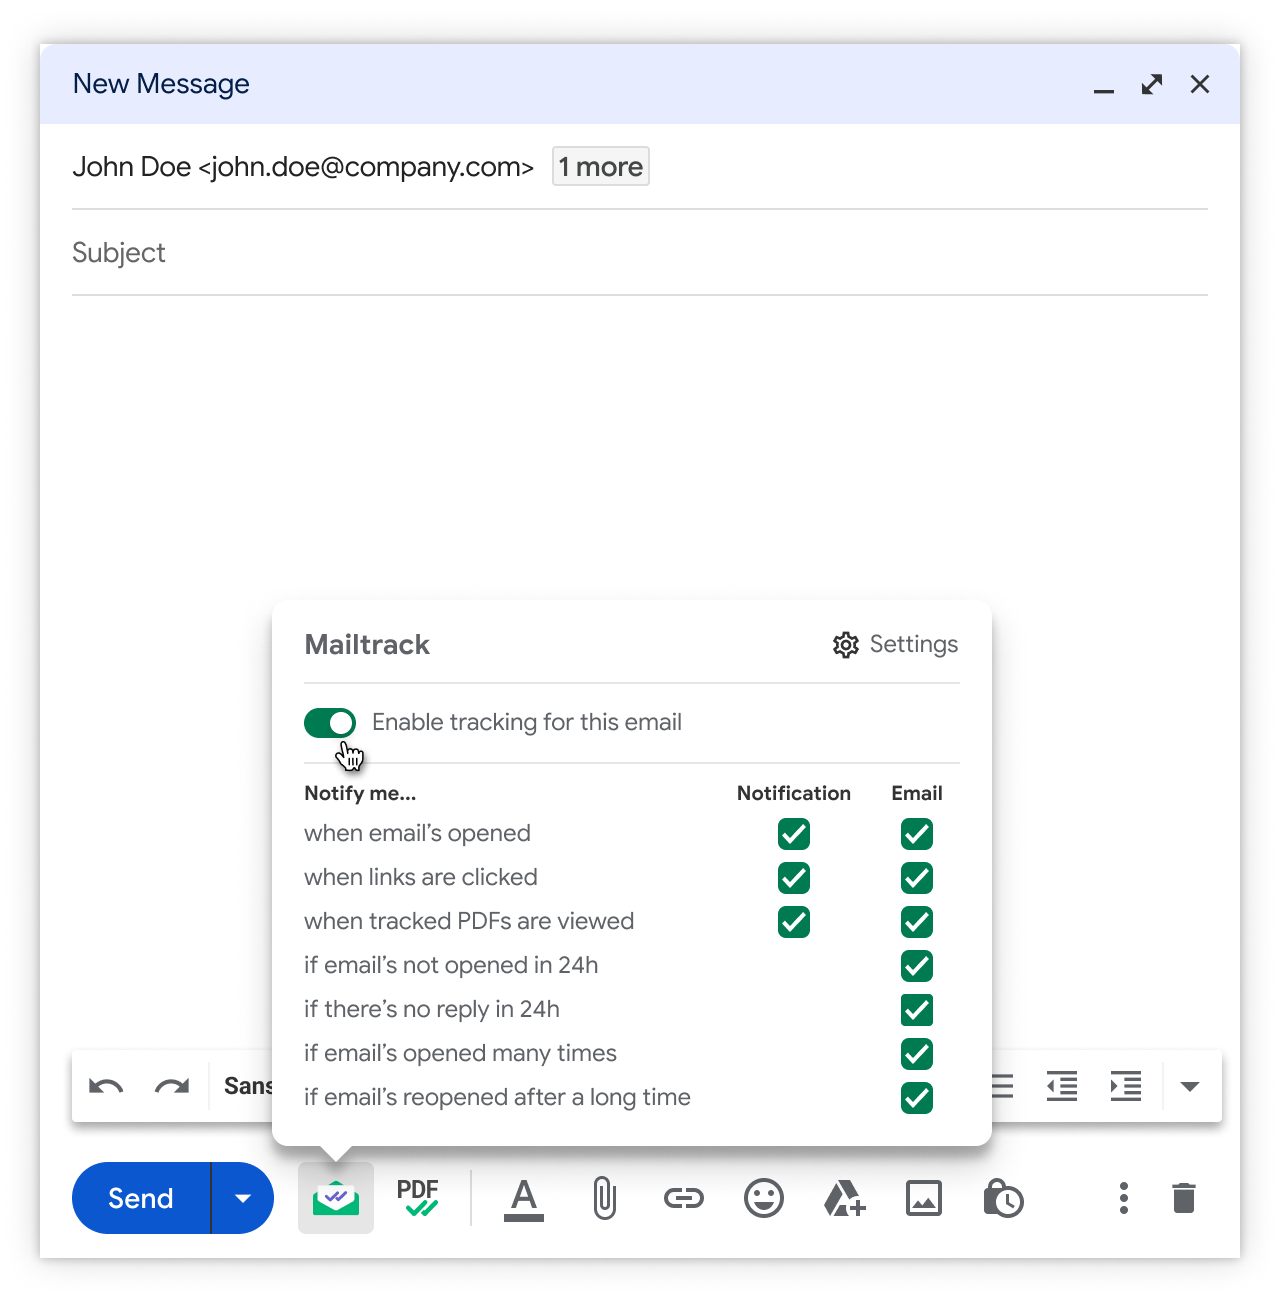The height and width of the screenshot is (1316, 1280).
Task: Toggle confidential mode lock-clock icon
Action: 1003,1198
